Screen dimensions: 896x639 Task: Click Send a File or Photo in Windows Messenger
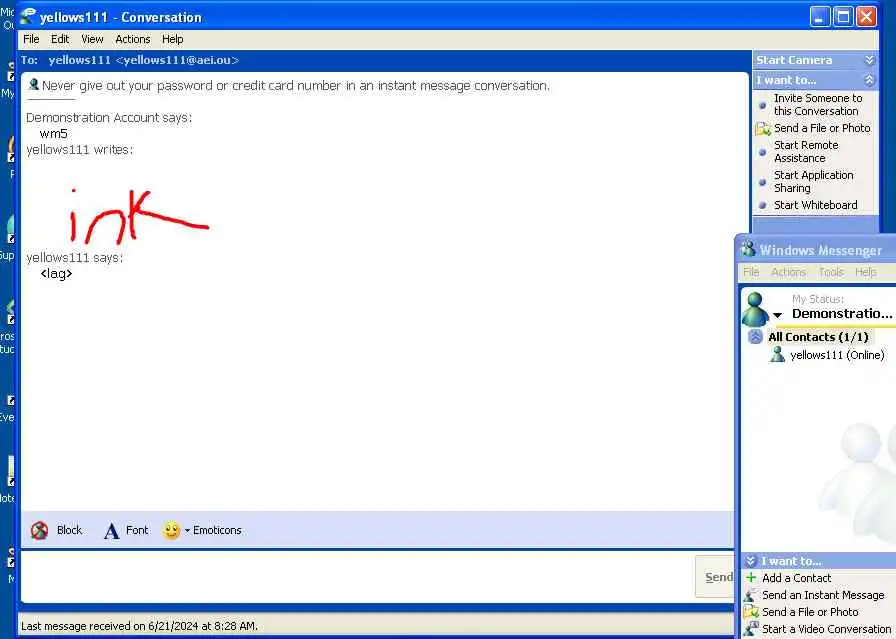(x=810, y=612)
